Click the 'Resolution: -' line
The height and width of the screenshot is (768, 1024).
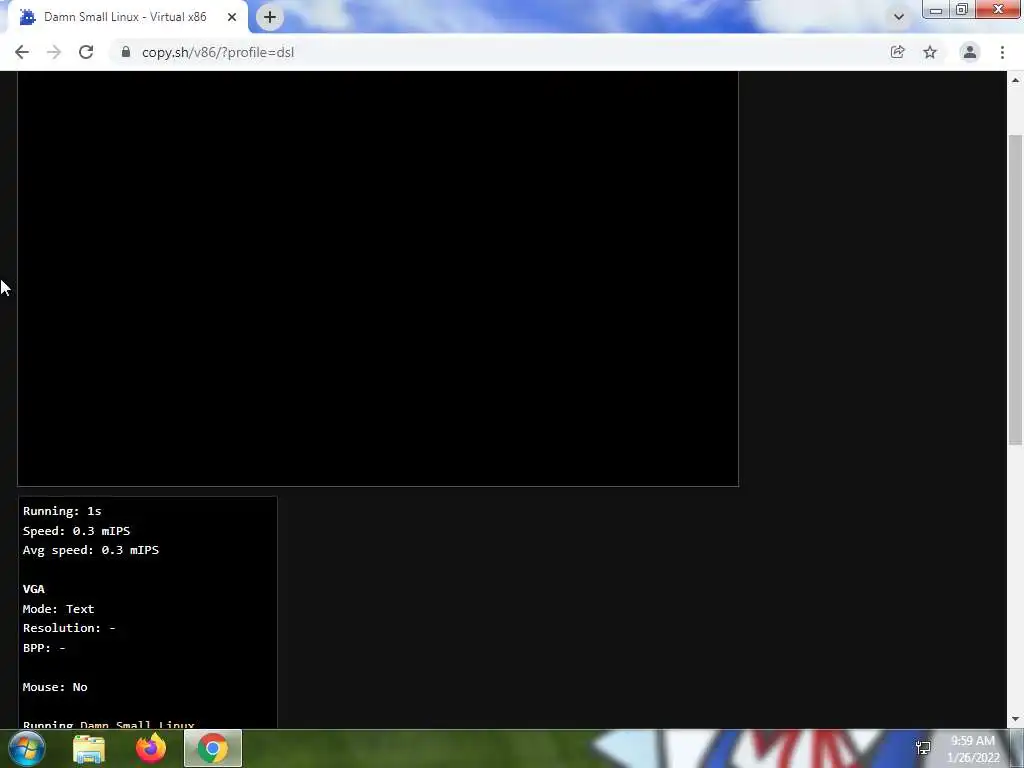69,628
